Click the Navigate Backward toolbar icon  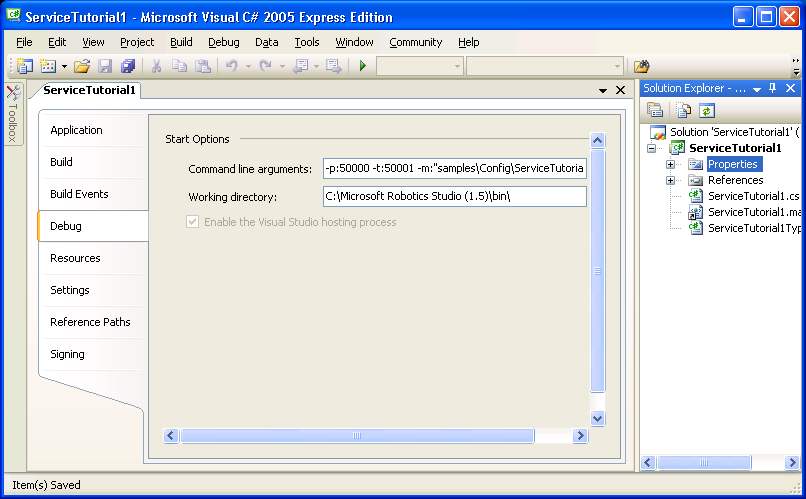[300, 66]
